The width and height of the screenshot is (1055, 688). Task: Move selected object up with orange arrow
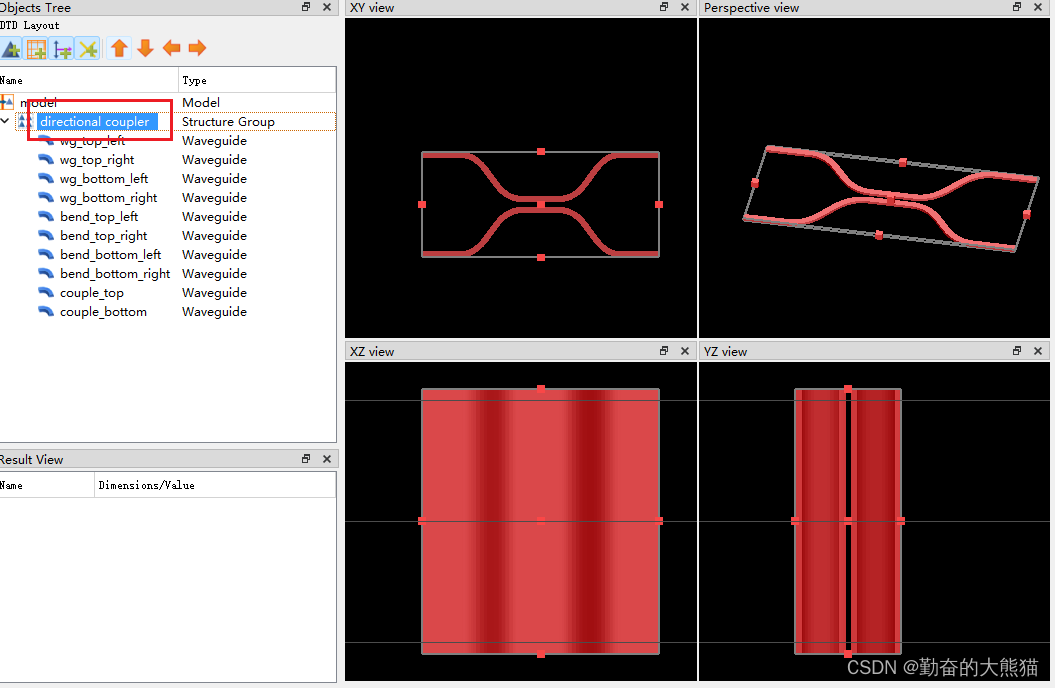(120, 48)
